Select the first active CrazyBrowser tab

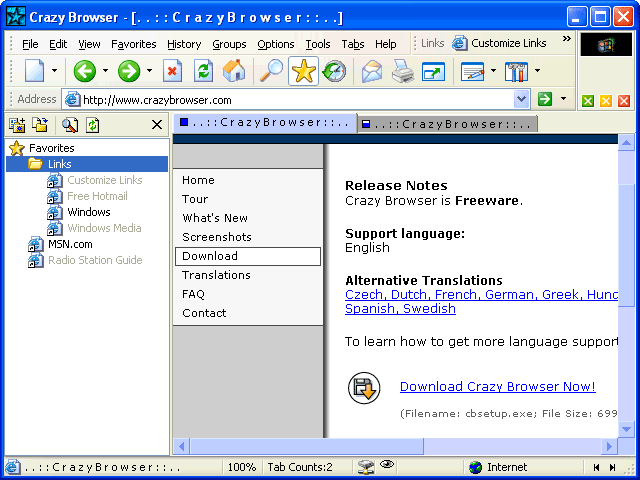click(x=265, y=122)
